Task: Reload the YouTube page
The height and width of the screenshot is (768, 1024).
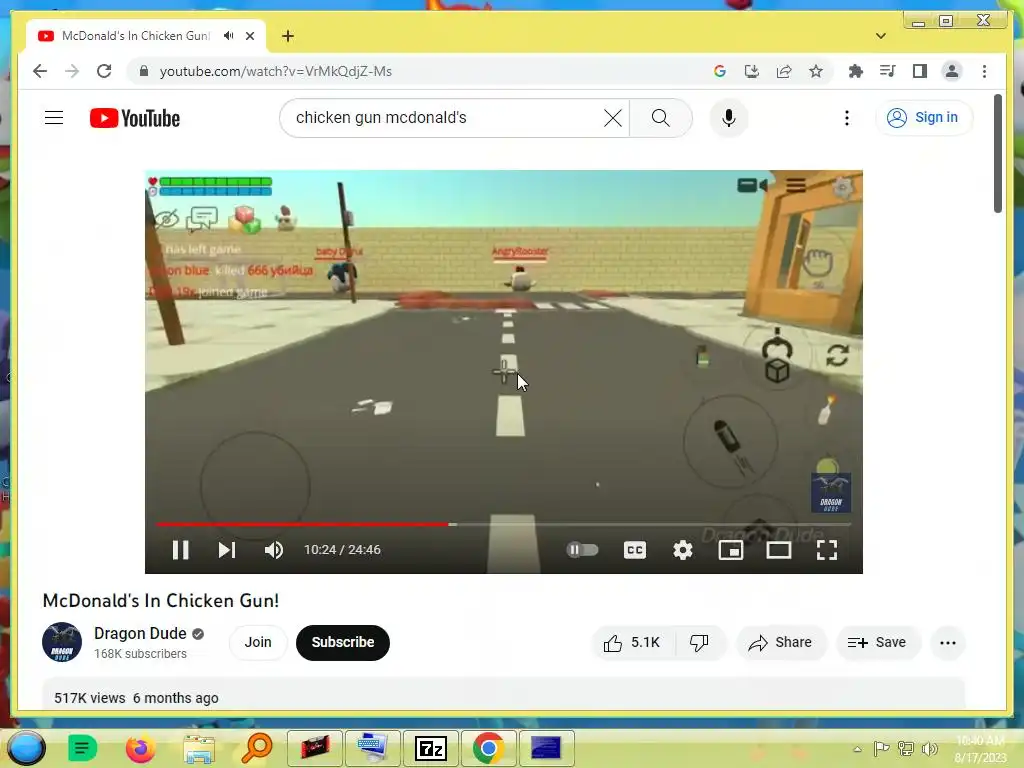Action: [x=104, y=71]
